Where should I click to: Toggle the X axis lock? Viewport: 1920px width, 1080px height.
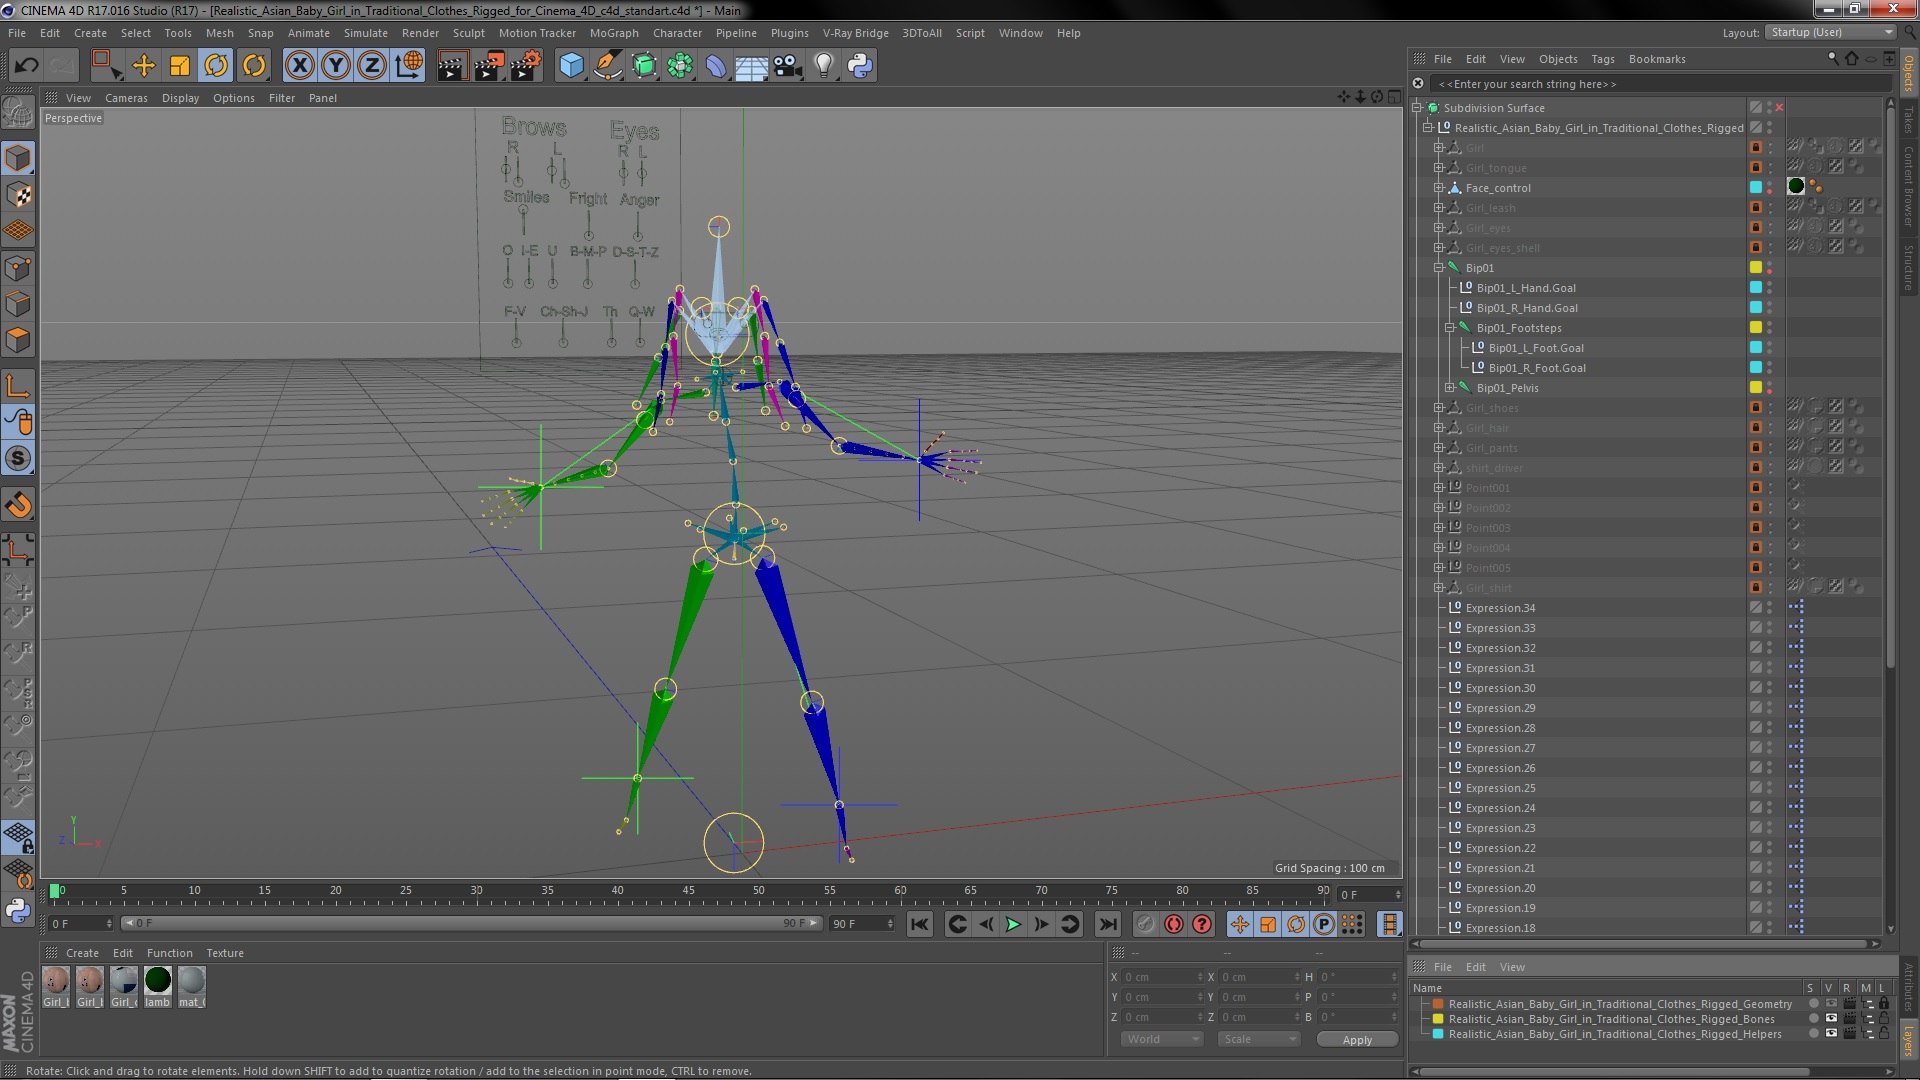coord(299,66)
